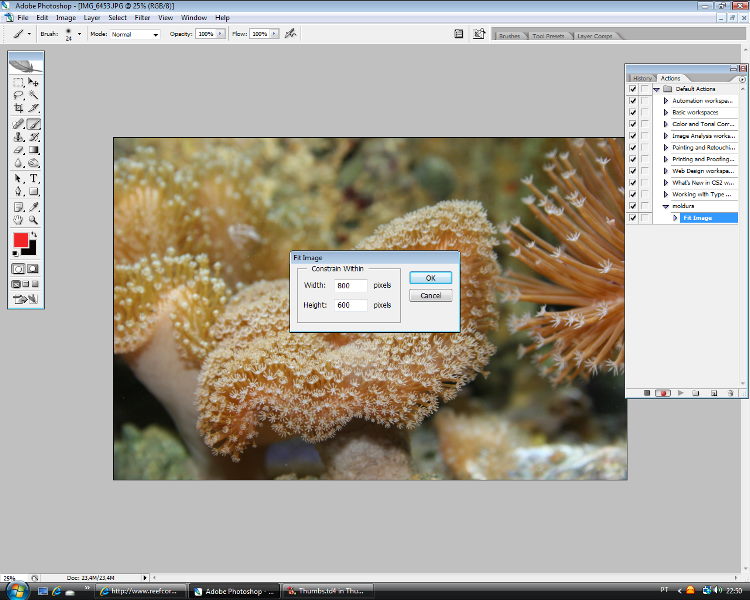Cancel the Fit Image dialog
Viewport: 750px width, 600px height.
(430, 295)
